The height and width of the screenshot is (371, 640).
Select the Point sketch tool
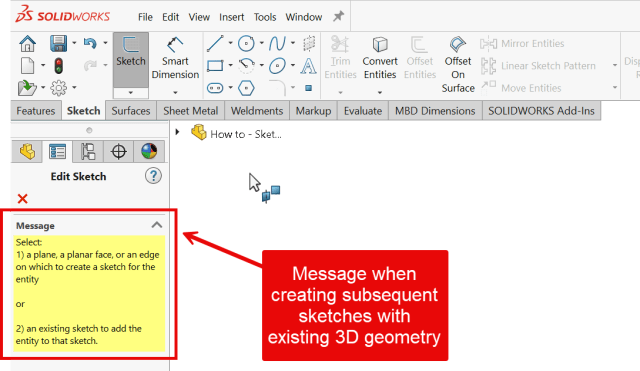click(309, 88)
